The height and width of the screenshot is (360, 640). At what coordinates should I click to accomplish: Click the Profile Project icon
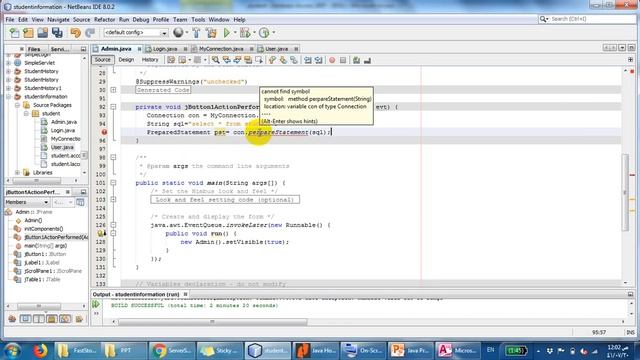264,33
